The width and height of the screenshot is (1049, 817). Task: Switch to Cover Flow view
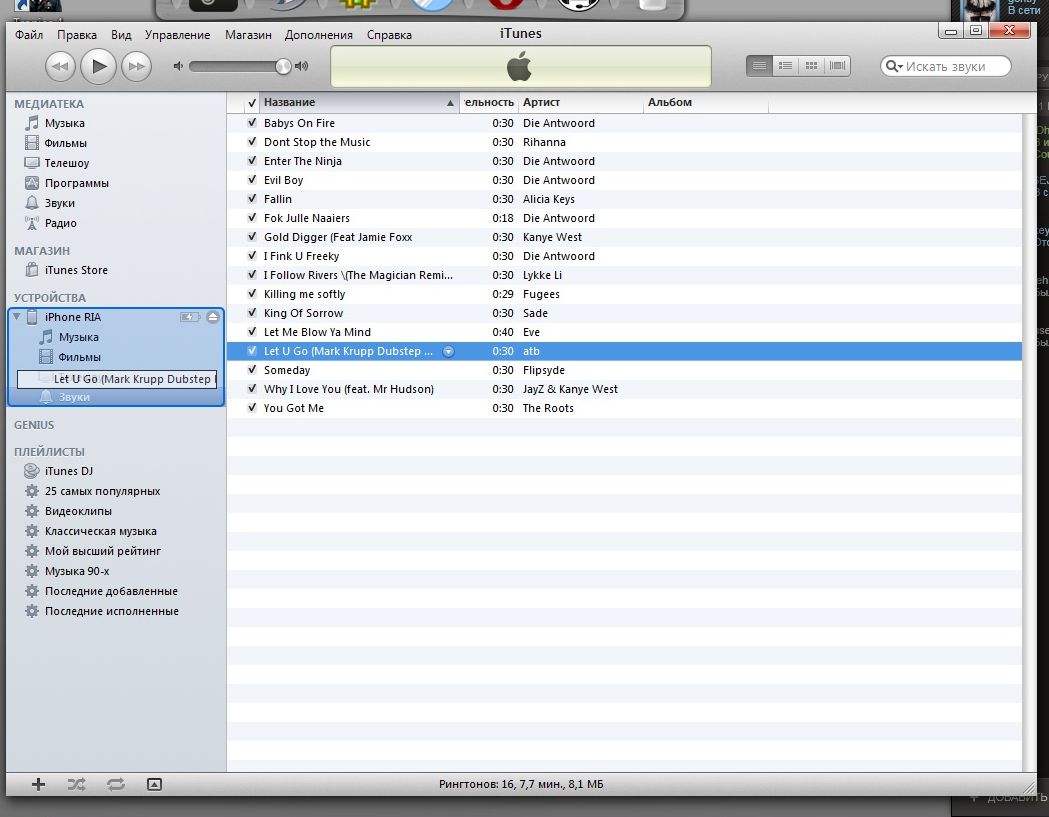tap(838, 66)
